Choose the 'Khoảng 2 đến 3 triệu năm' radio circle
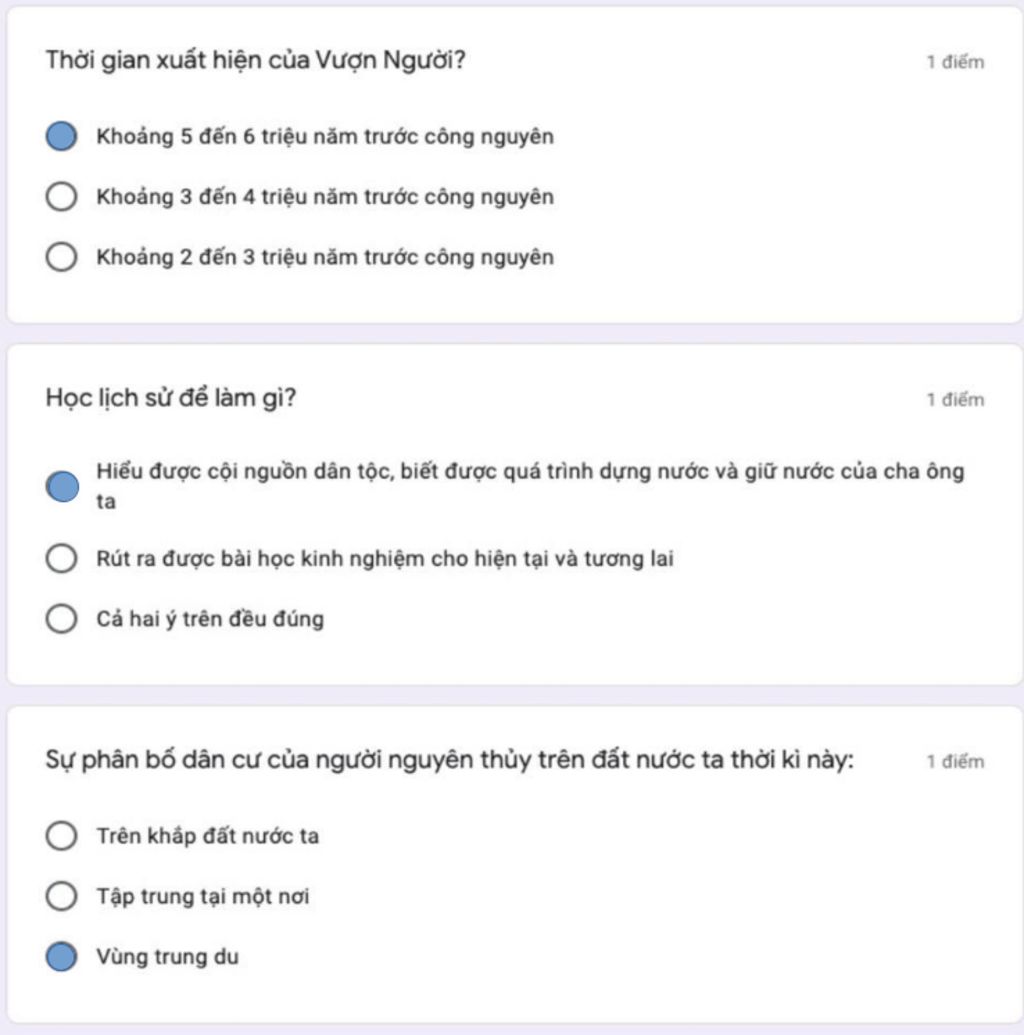 [x=62, y=257]
